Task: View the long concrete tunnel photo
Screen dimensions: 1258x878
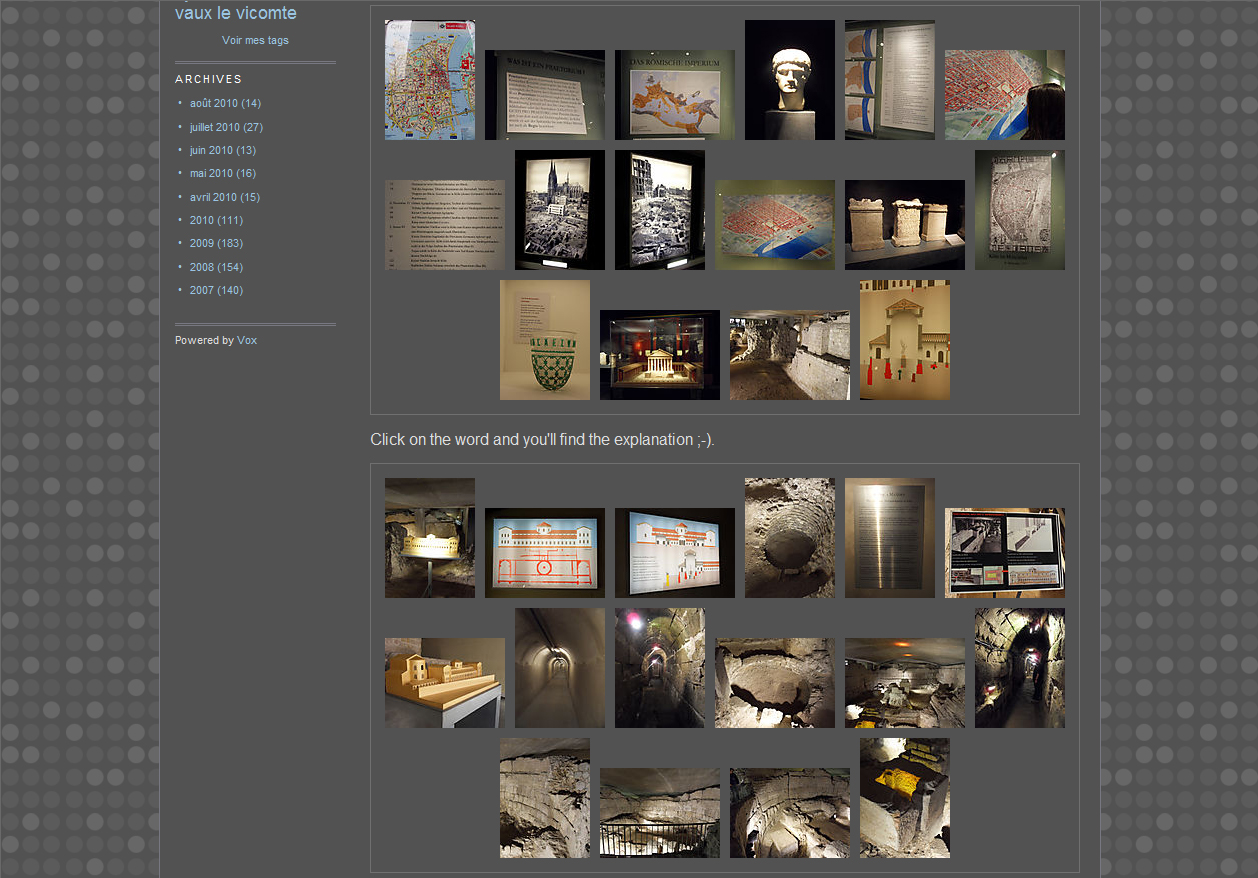Action: click(559, 668)
